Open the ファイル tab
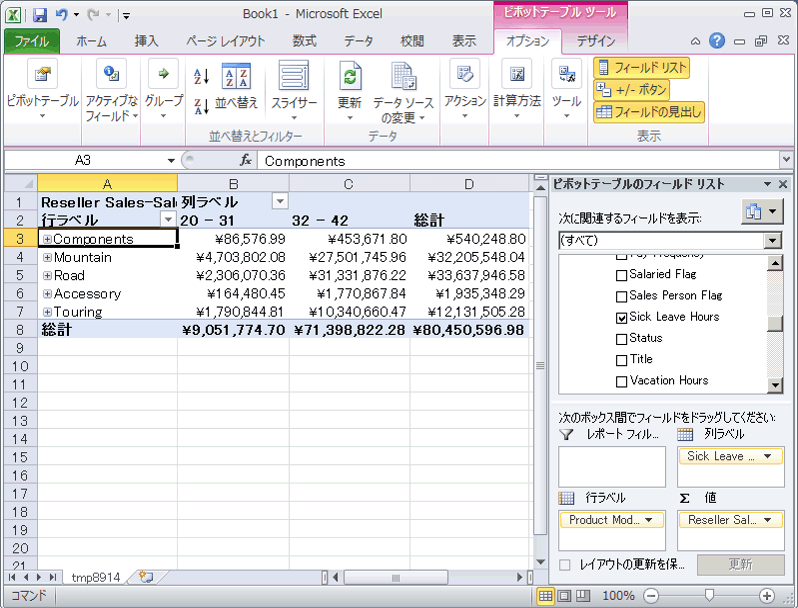Image resolution: width=798 pixels, height=608 pixels. point(32,41)
